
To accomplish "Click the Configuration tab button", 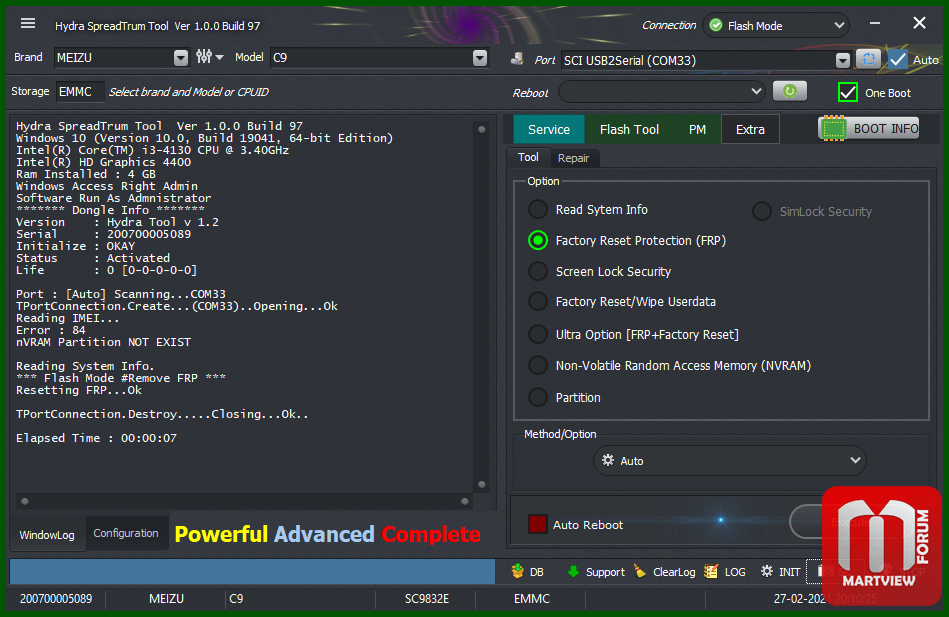I will pos(126,534).
